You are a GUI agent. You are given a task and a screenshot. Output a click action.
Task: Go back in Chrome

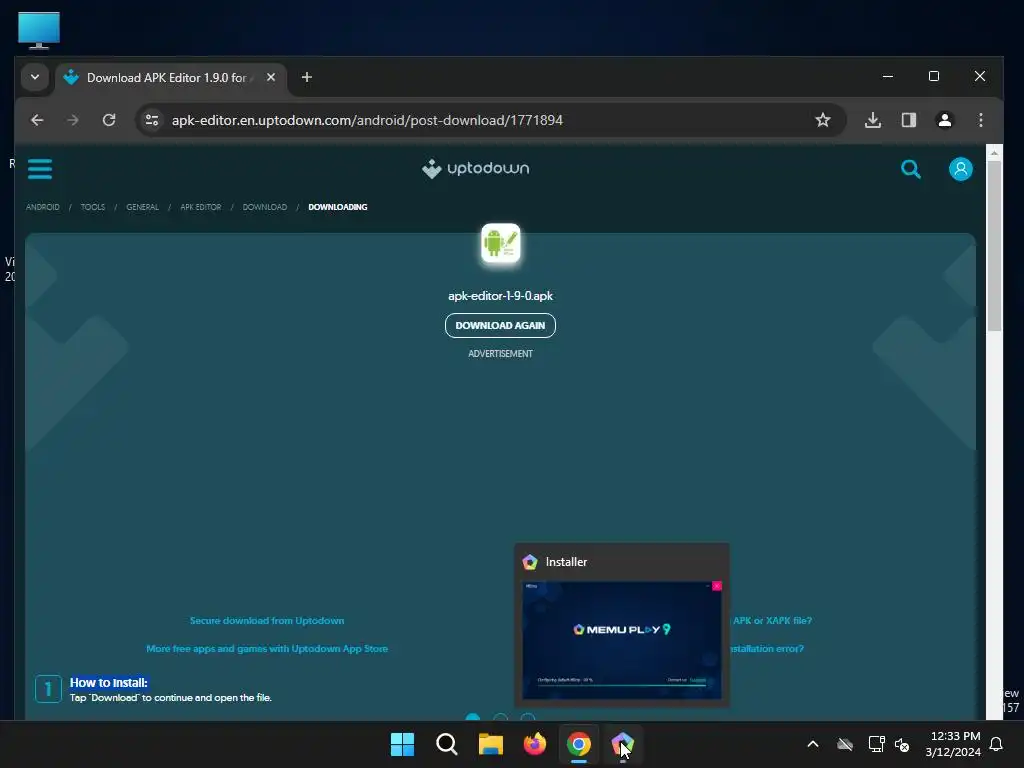[37, 120]
